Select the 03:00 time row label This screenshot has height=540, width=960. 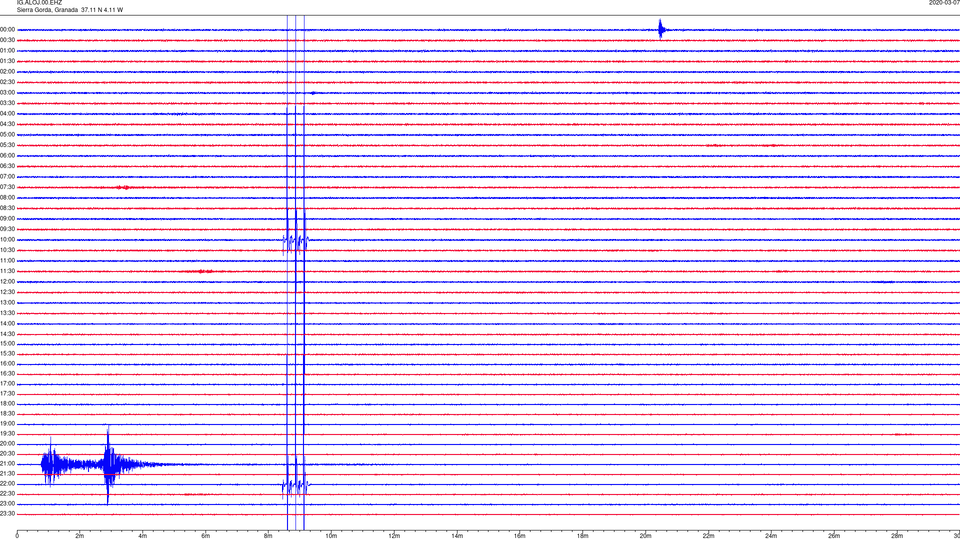(8, 93)
